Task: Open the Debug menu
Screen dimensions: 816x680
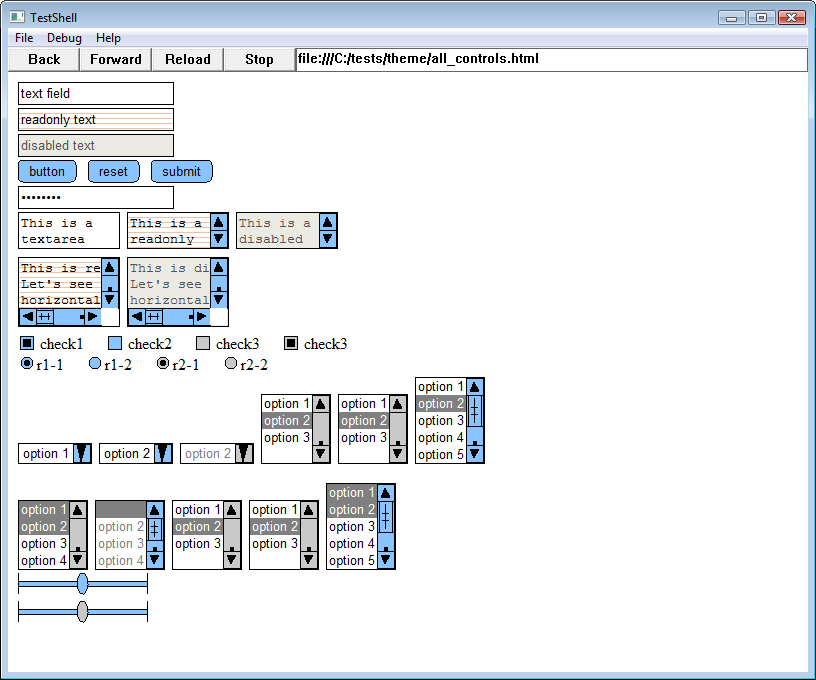Action: pyautogui.click(x=64, y=38)
